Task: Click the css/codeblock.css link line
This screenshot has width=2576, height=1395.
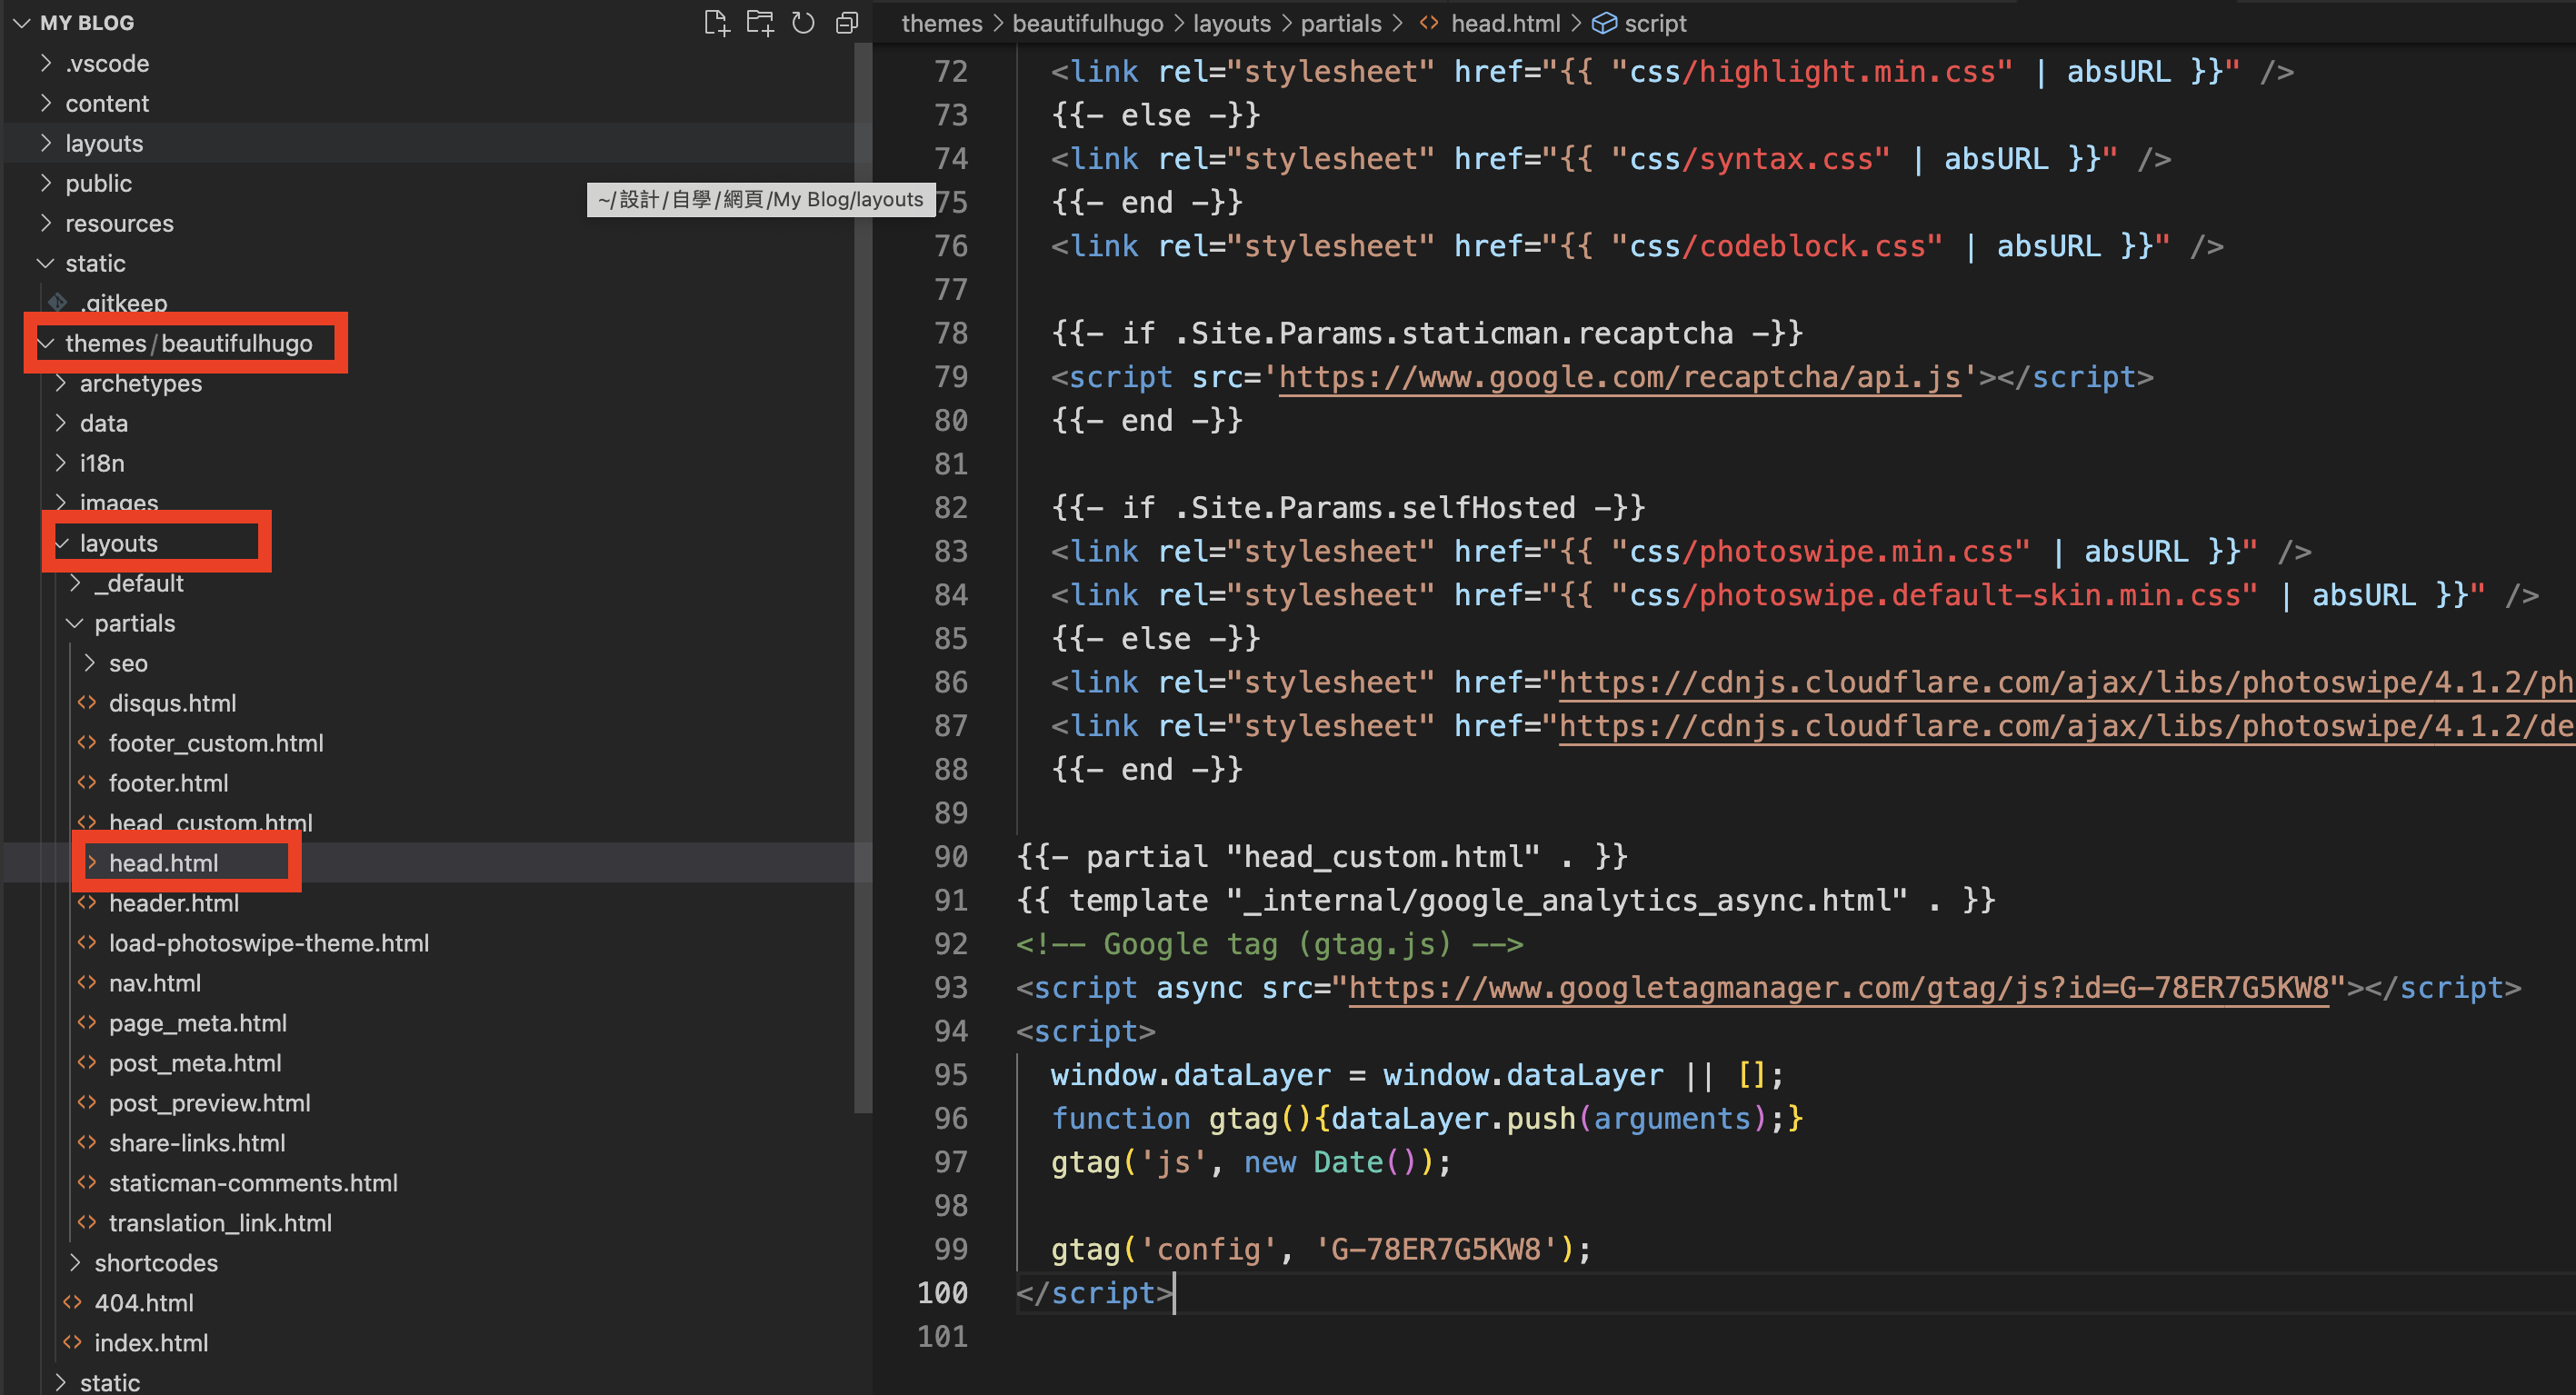Action: pos(1636,246)
